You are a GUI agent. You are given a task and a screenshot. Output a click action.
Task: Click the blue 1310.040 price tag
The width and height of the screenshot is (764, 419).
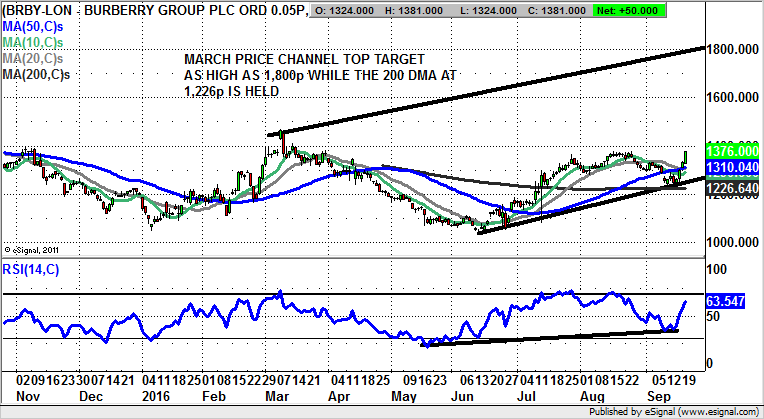[x=733, y=167]
